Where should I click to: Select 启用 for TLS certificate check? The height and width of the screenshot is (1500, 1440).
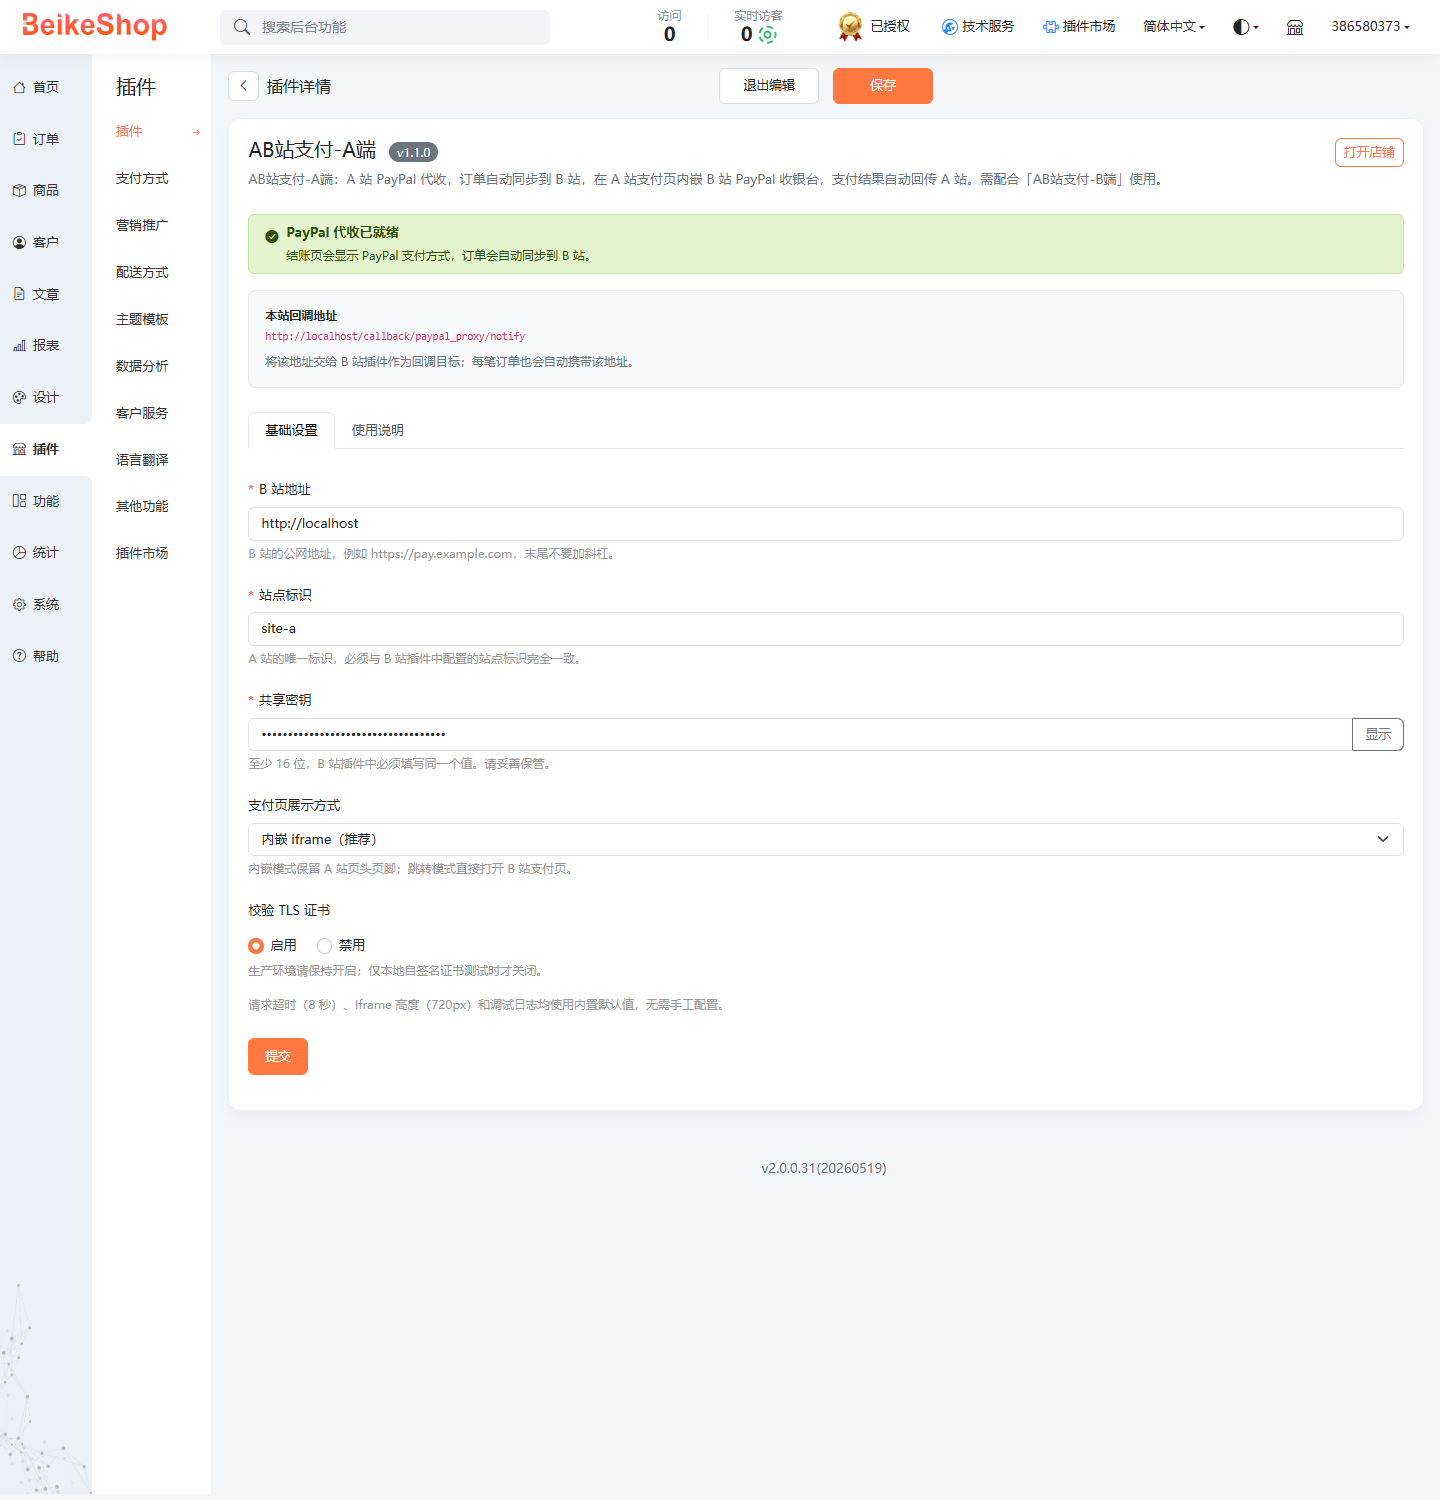[256, 946]
